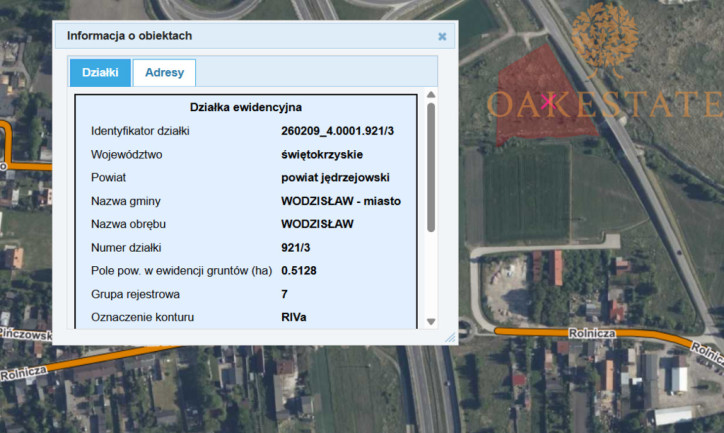Click the Rolnicza street label at bottom left

23,373
